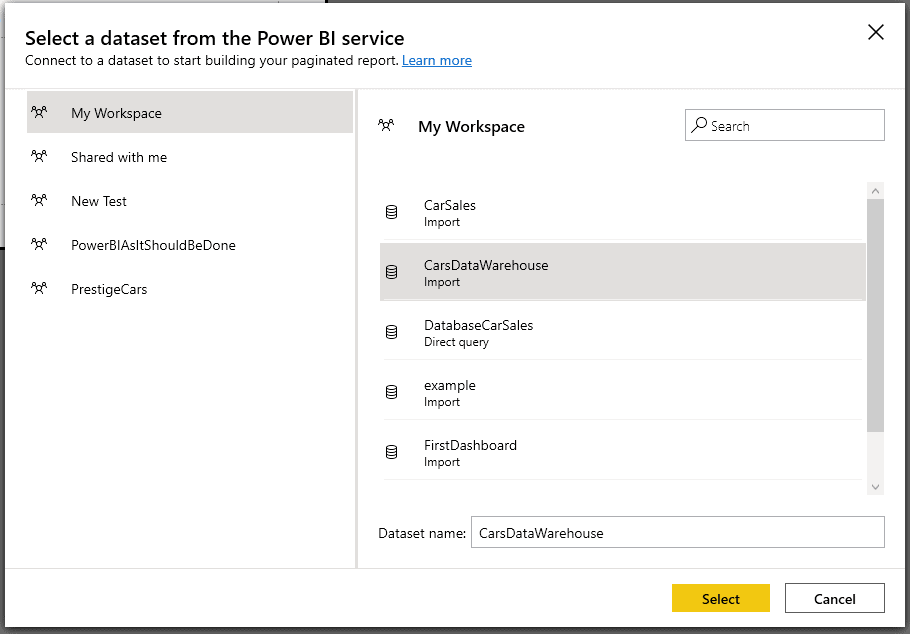Click the PrestigeCars workspace icon
Screen dimensions: 910x634
[x=39, y=288]
